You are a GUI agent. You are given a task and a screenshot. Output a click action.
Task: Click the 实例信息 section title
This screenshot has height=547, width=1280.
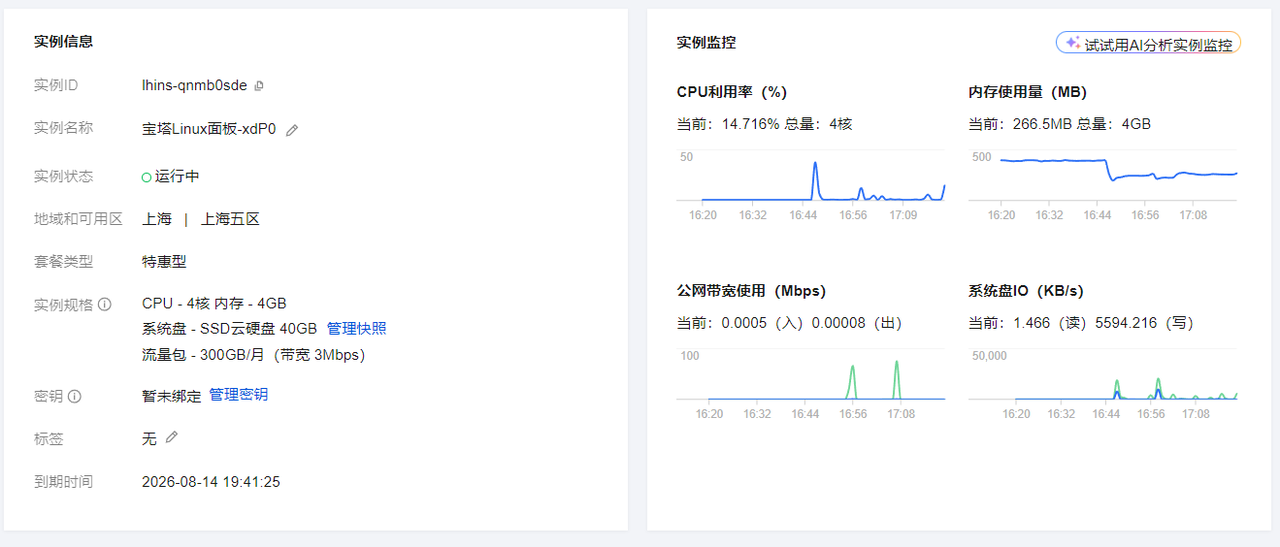pos(64,42)
